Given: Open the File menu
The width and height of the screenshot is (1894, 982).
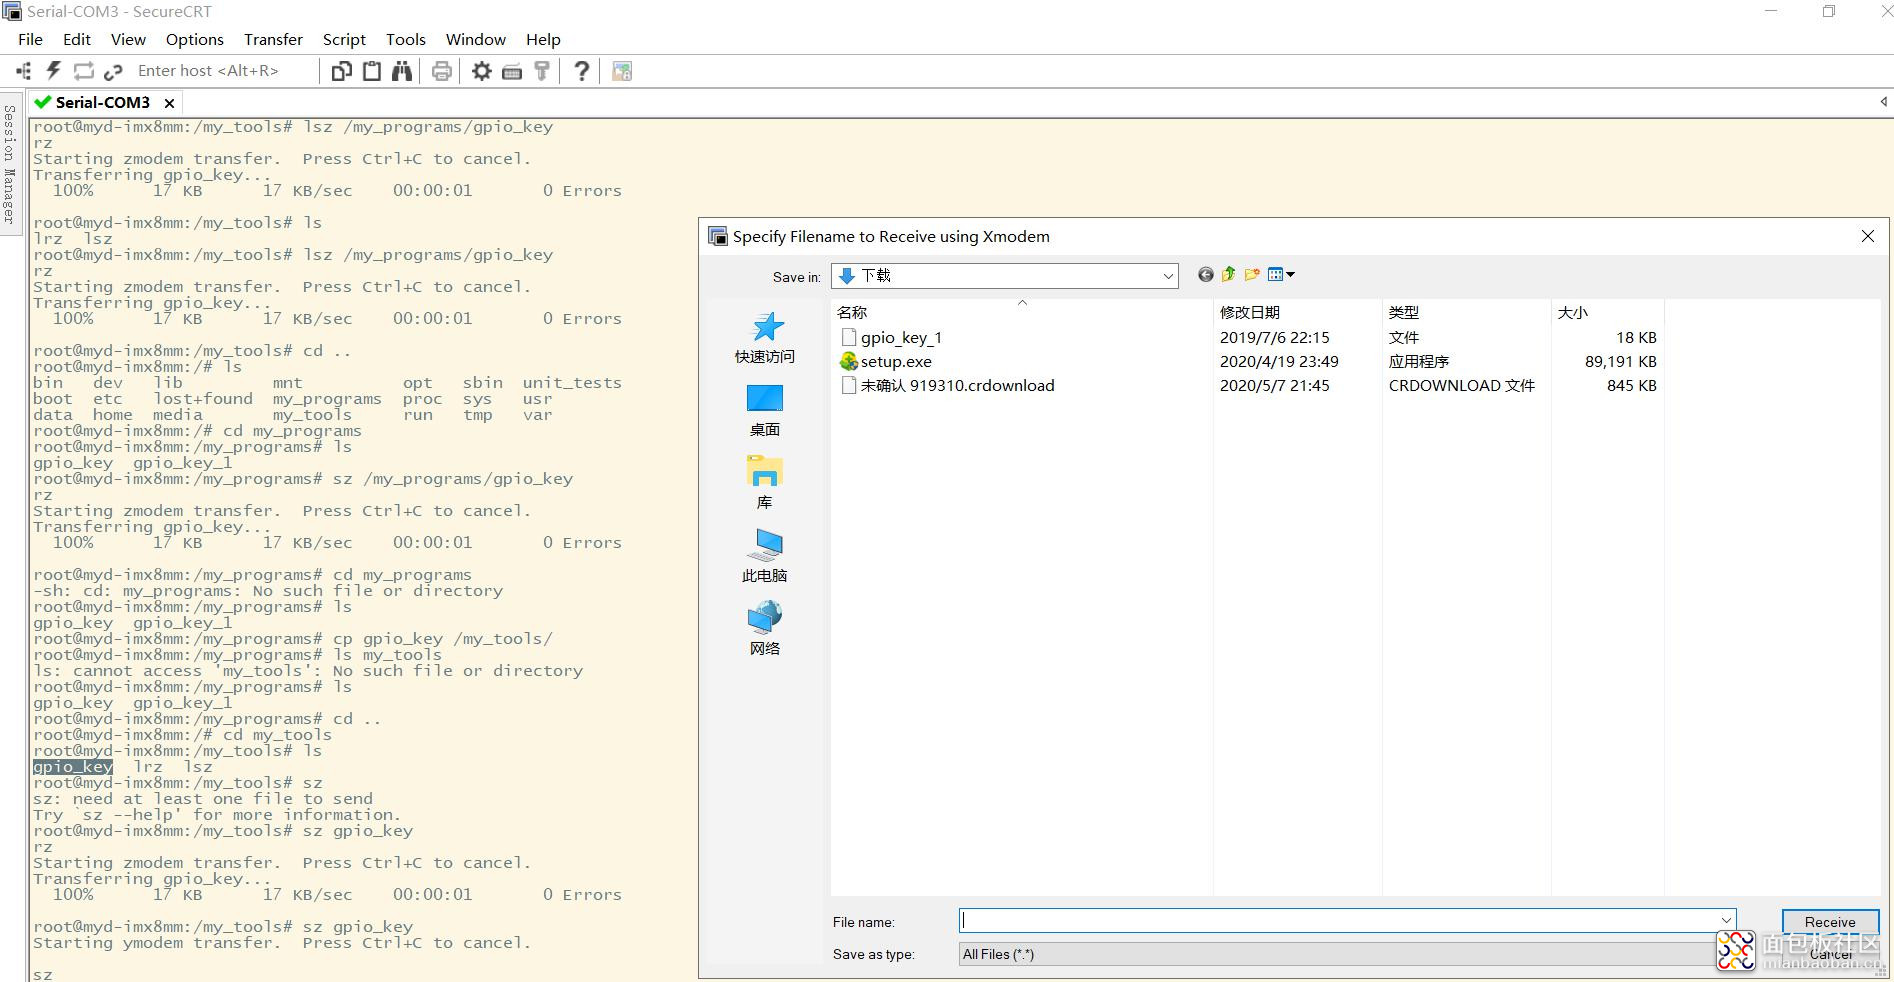Looking at the screenshot, I should click(x=30, y=39).
